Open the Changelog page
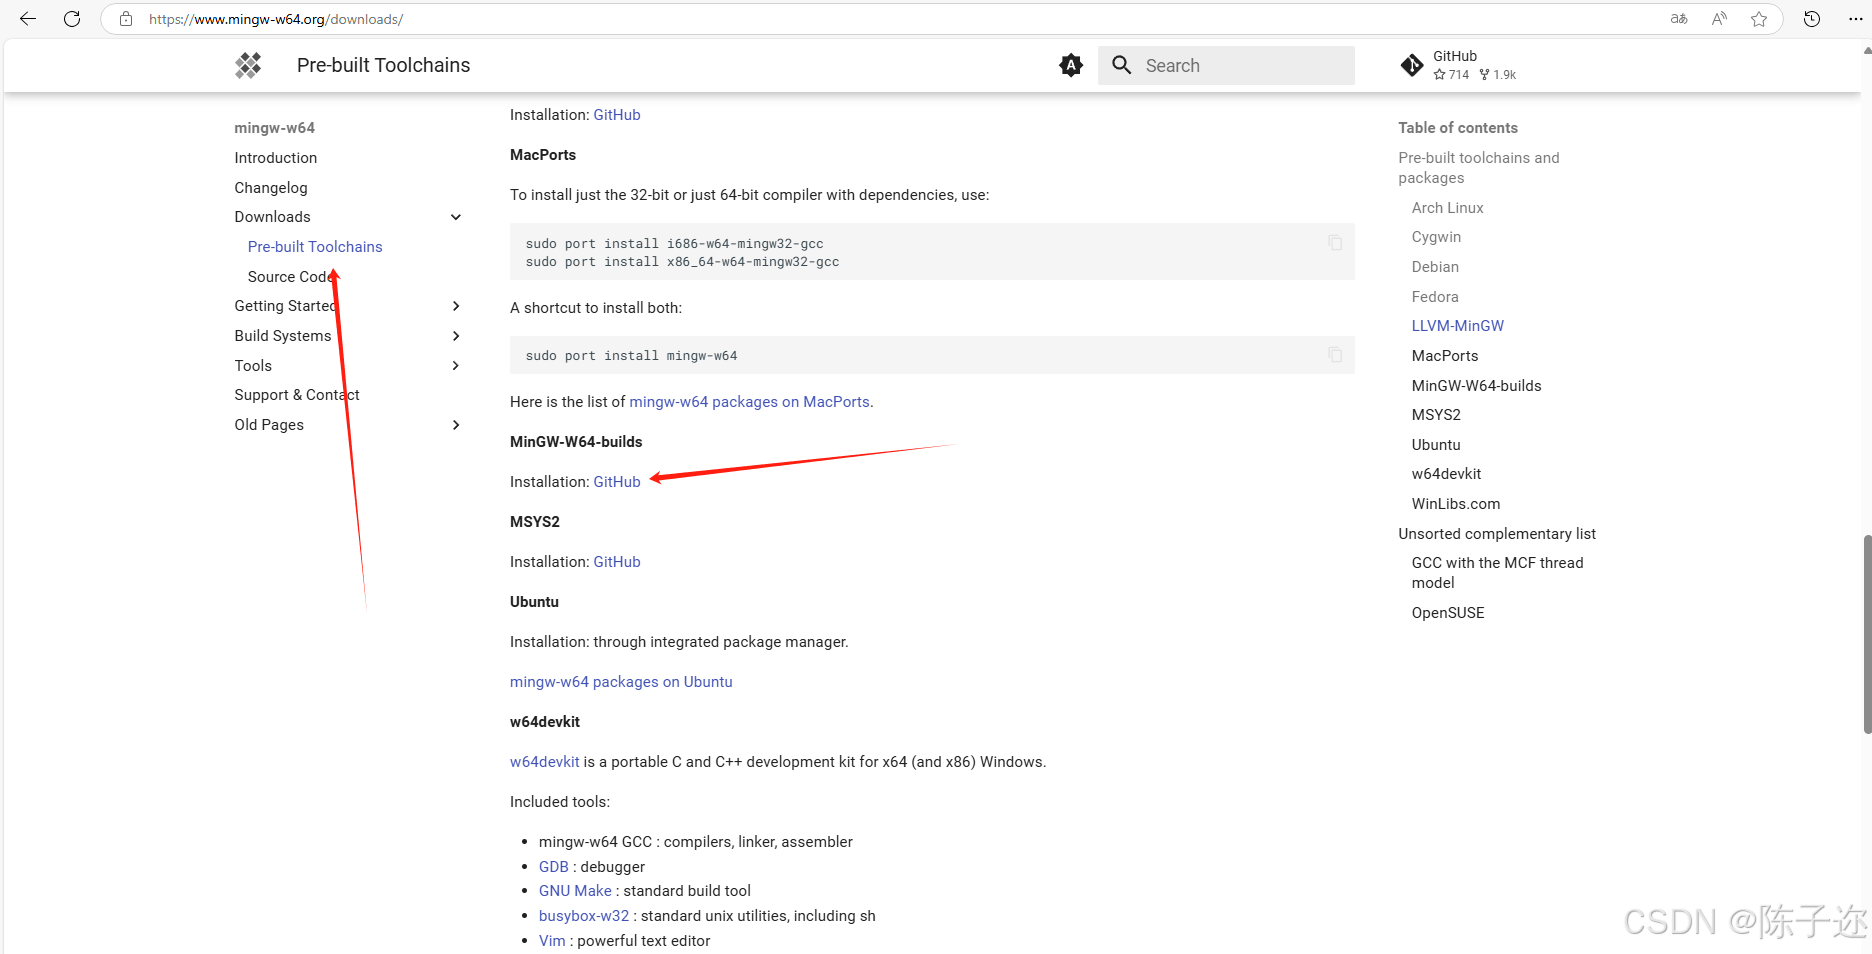1872x954 pixels. tap(271, 188)
